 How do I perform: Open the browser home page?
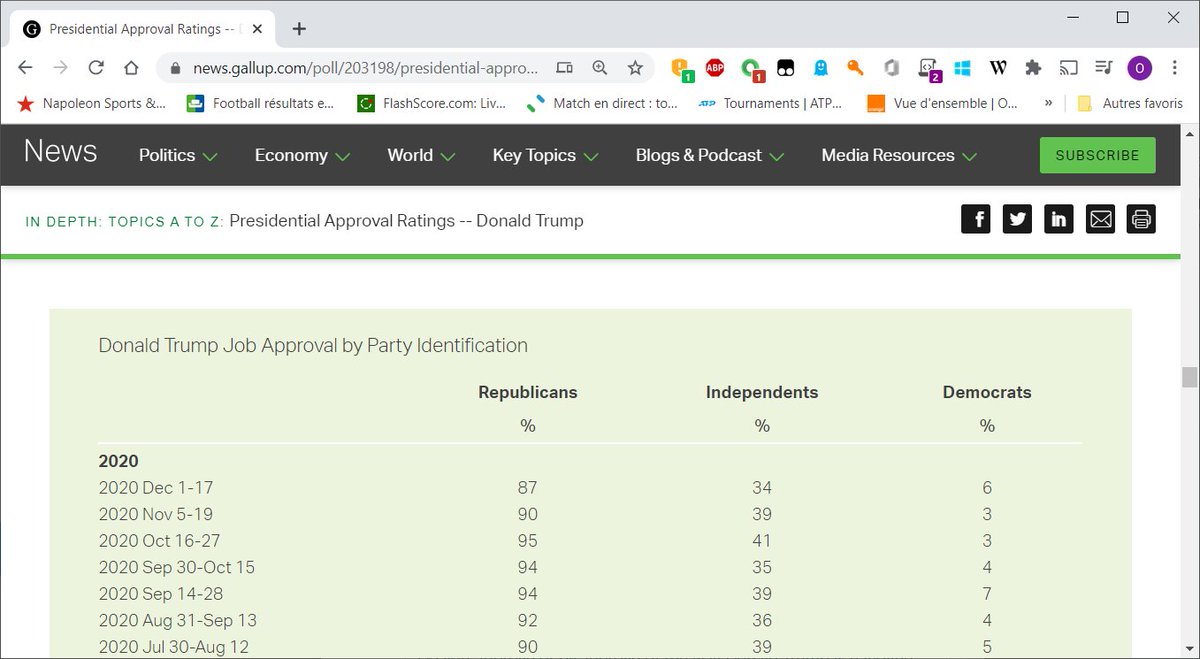tap(131, 68)
